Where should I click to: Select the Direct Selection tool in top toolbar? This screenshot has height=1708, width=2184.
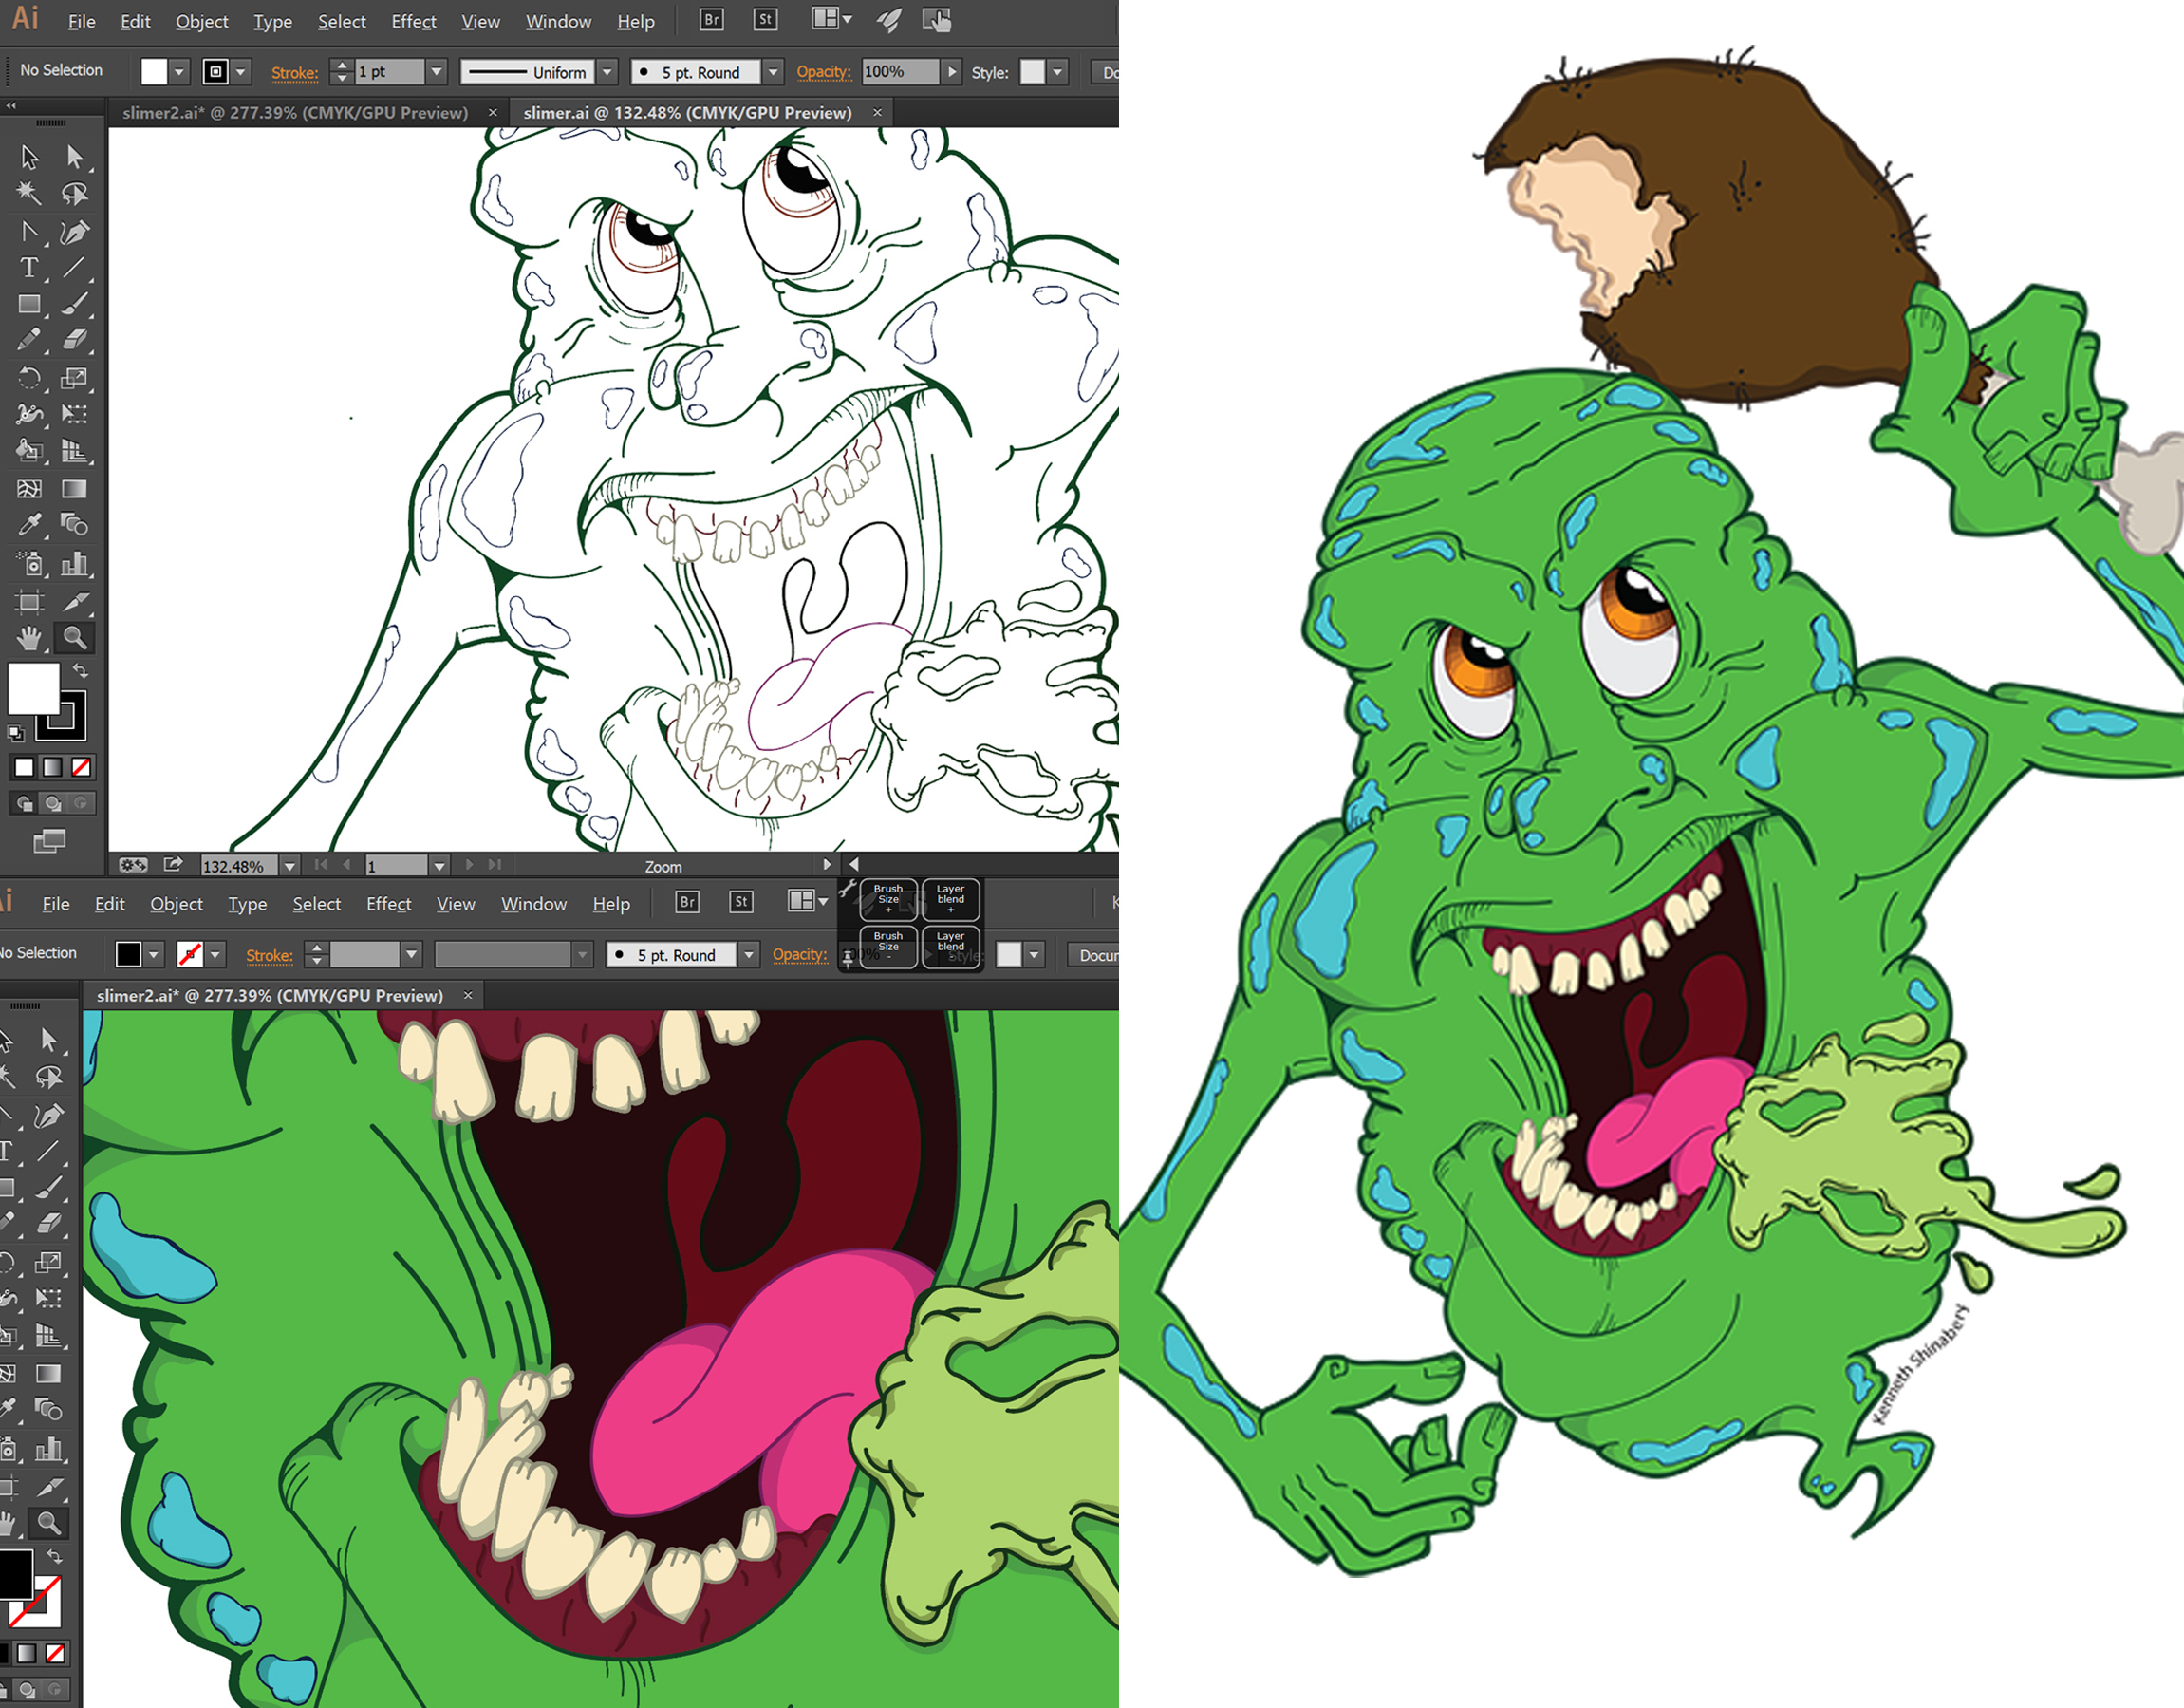click(75, 157)
